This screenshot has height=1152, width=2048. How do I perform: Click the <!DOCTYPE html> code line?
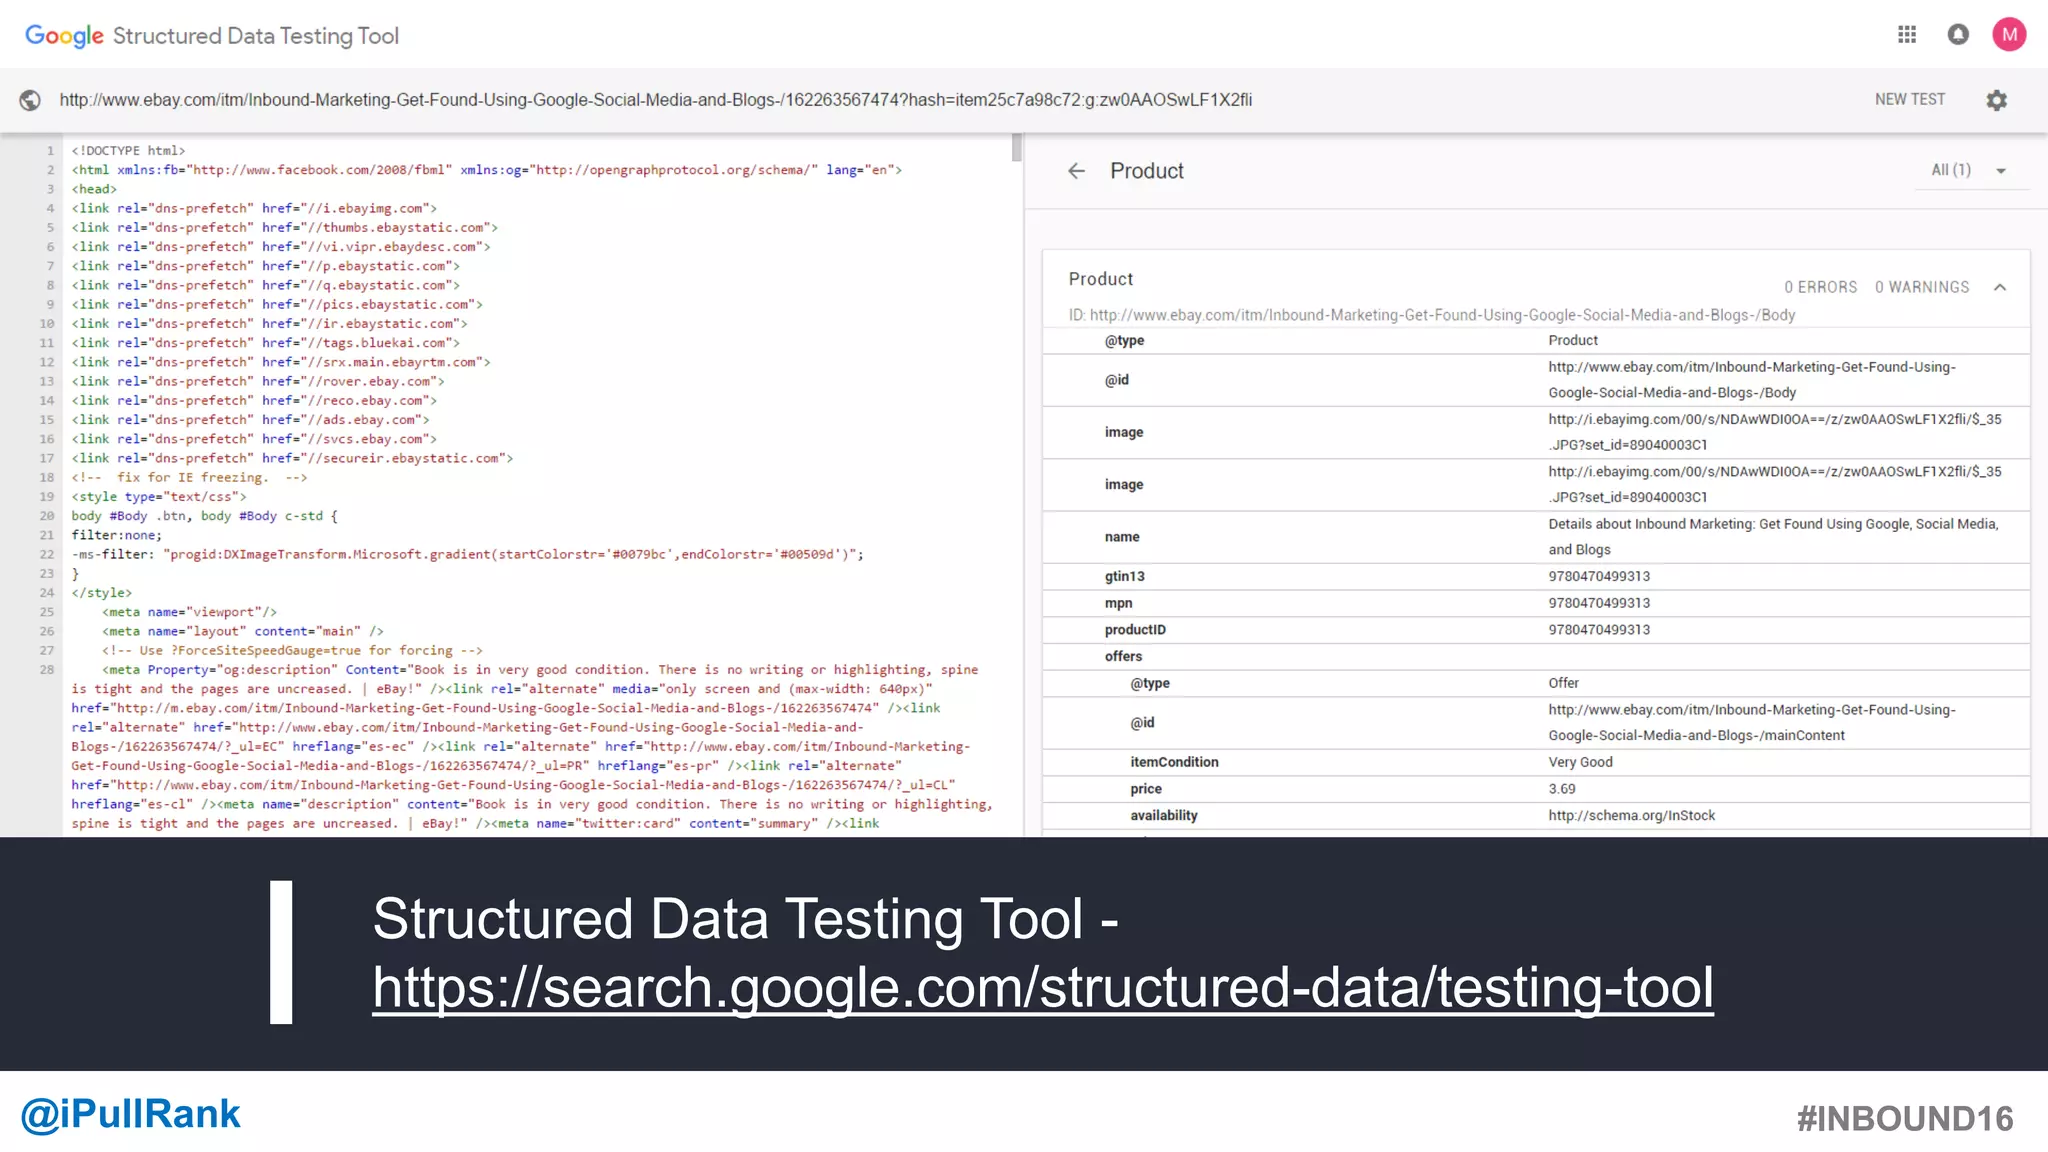128,151
